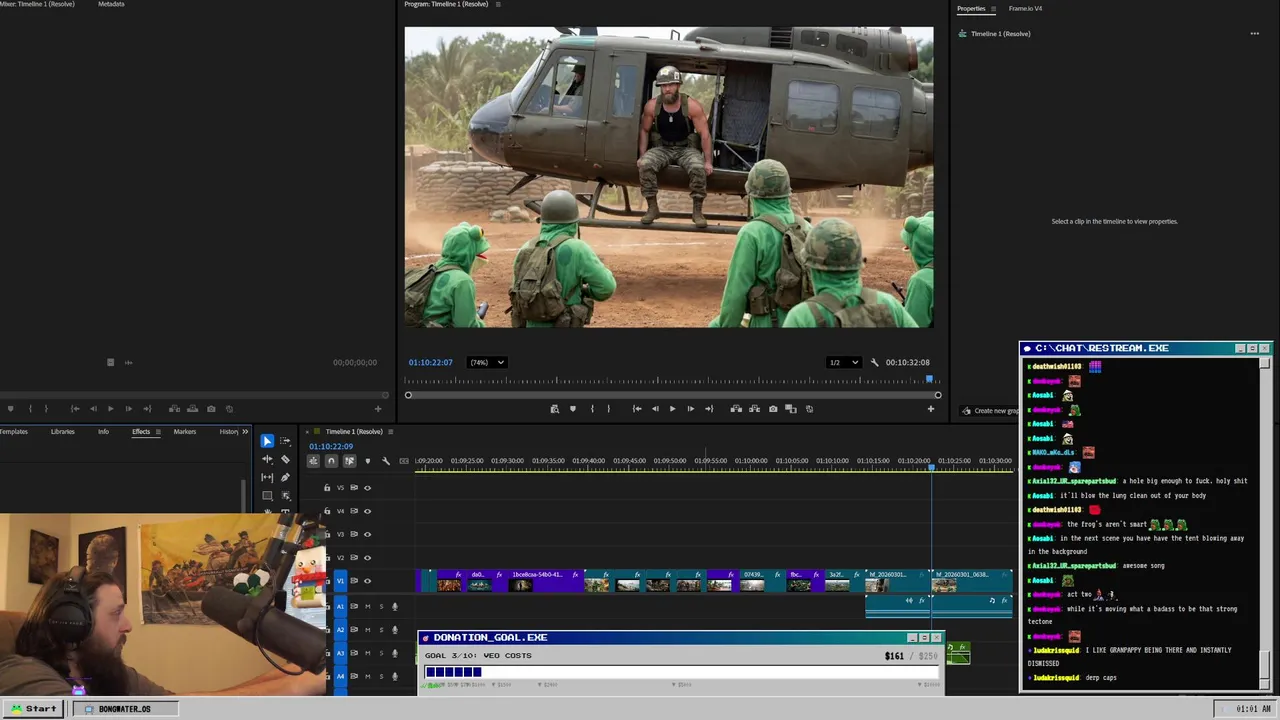1280x720 pixels.
Task: Switch to the Properties tab
Action: pos(971,8)
